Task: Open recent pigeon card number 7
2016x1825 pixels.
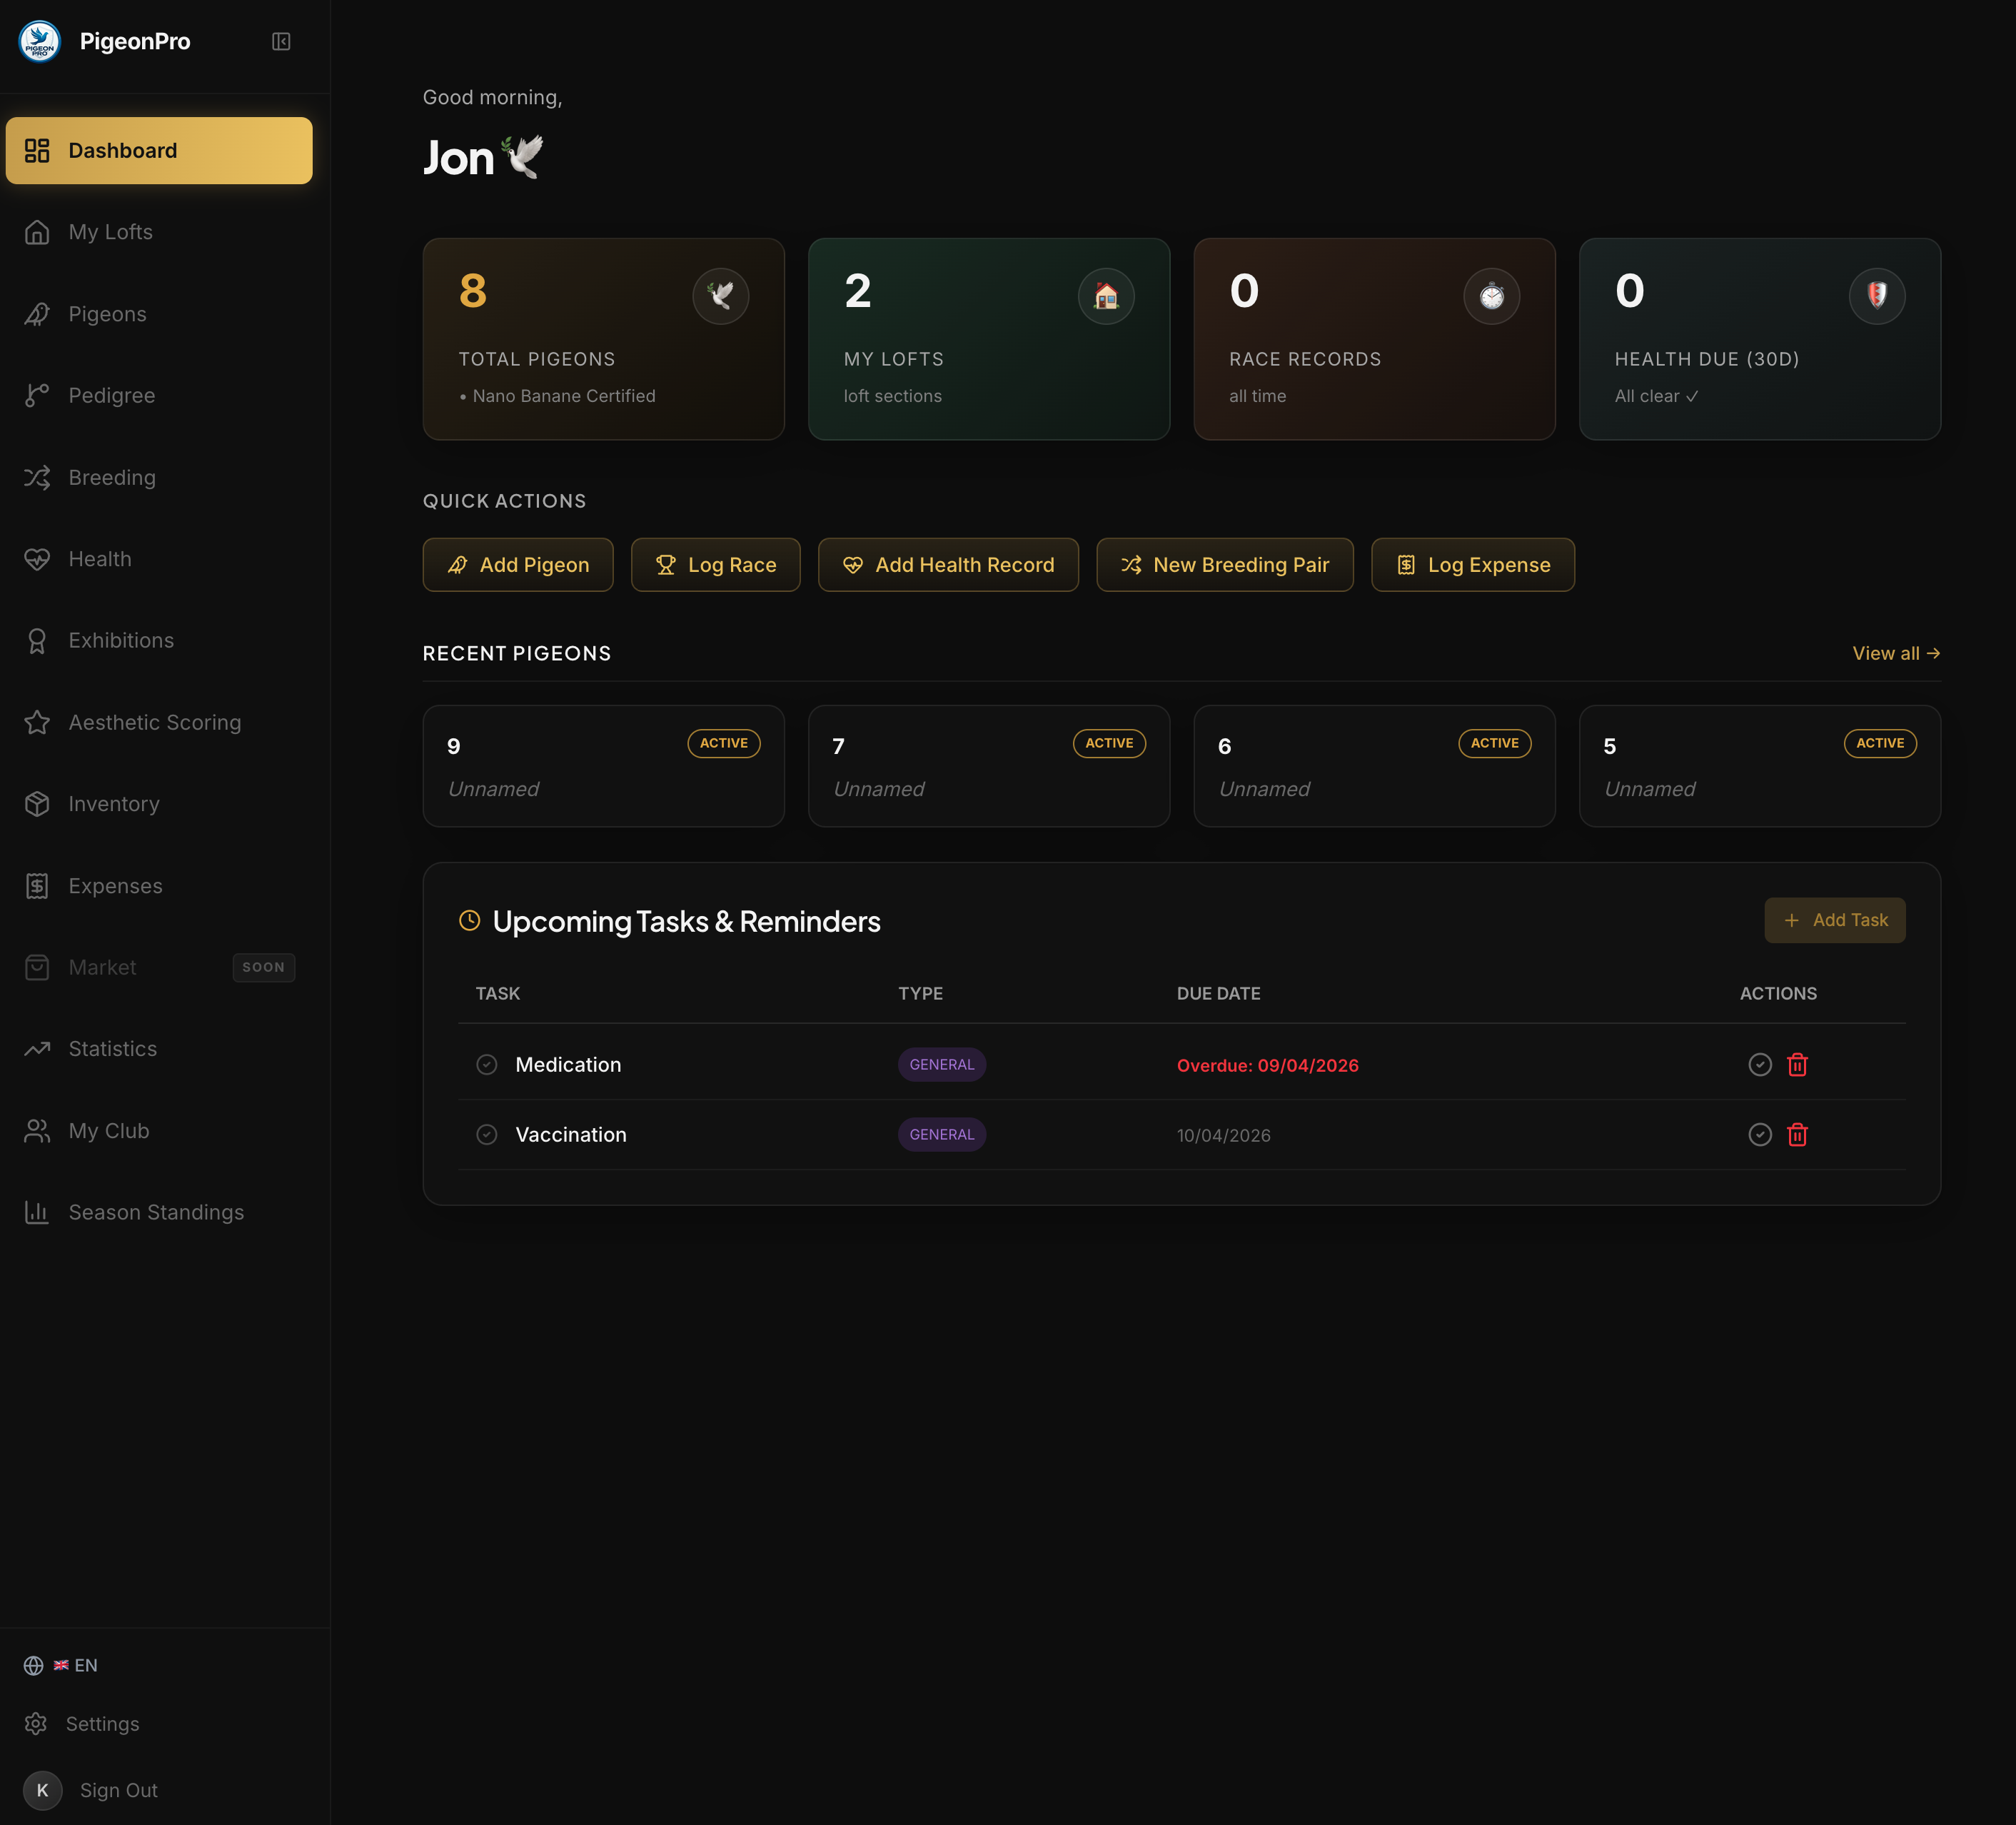Action: click(988, 766)
